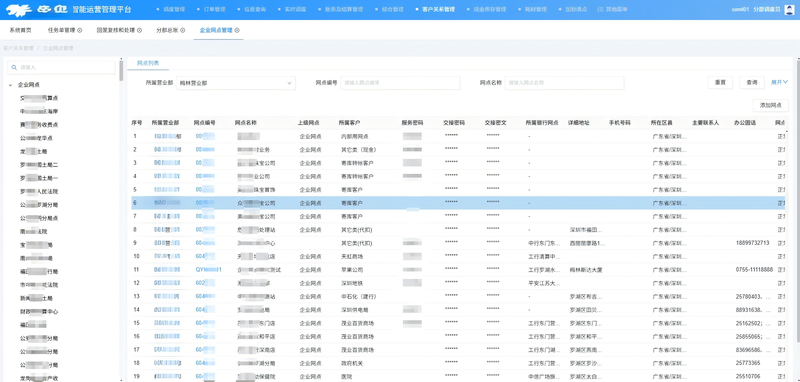This screenshot has height=382, width=800.
Task: Click office phone 0755-11118888
Action: click(x=754, y=269)
